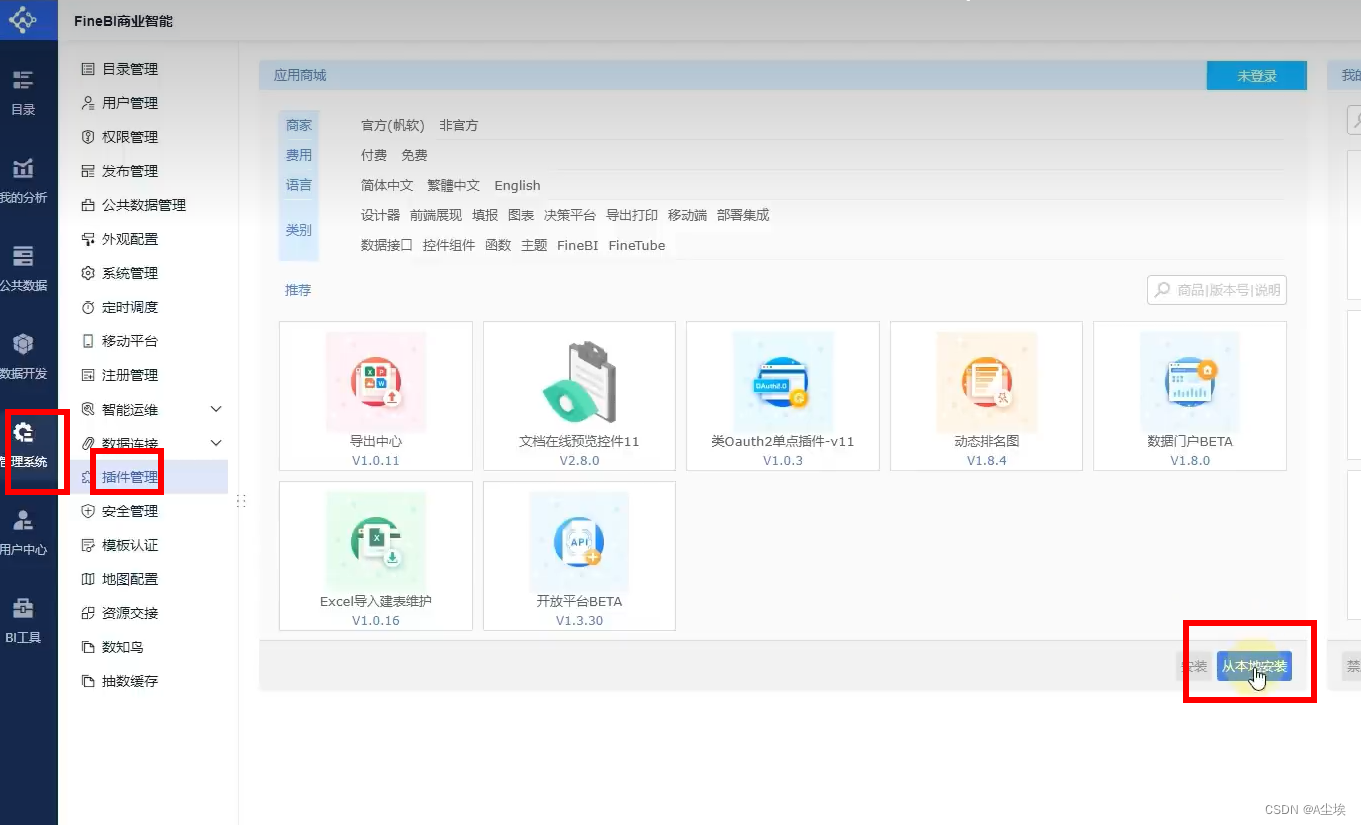This screenshot has width=1361, height=825.
Task: Select the FineBI category
Action: 577,245
